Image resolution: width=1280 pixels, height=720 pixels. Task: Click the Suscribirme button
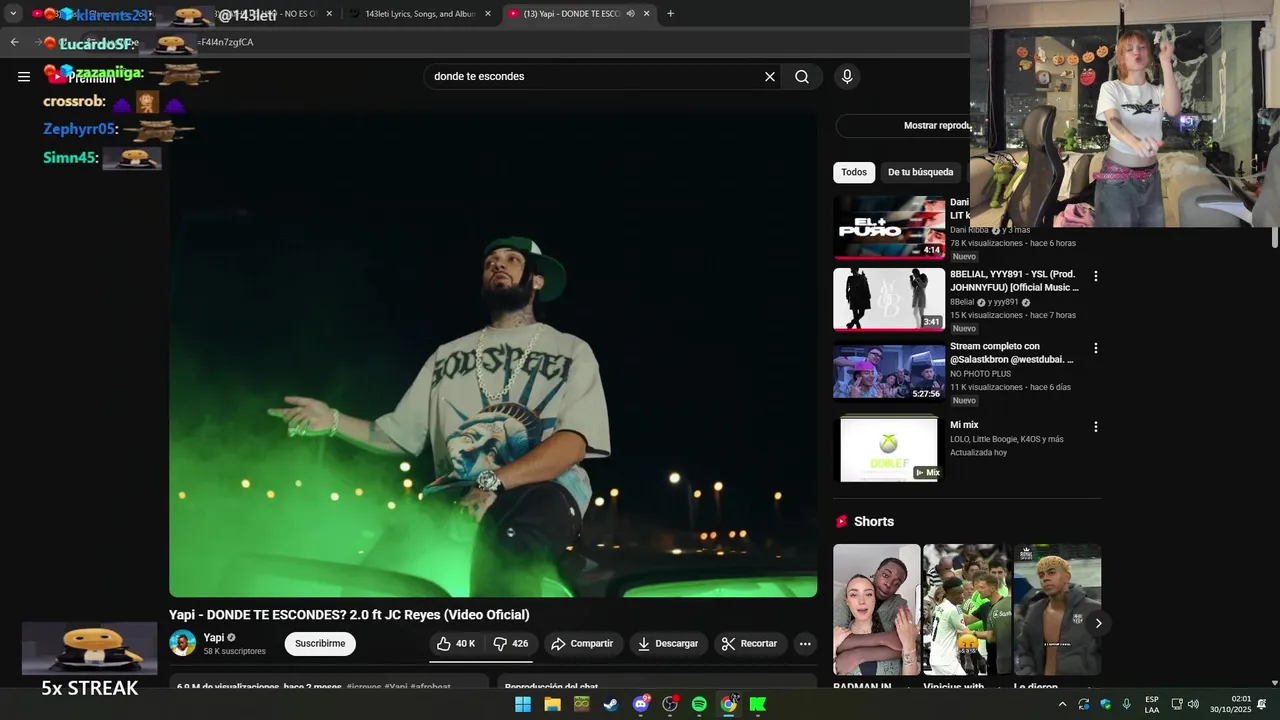(320, 644)
